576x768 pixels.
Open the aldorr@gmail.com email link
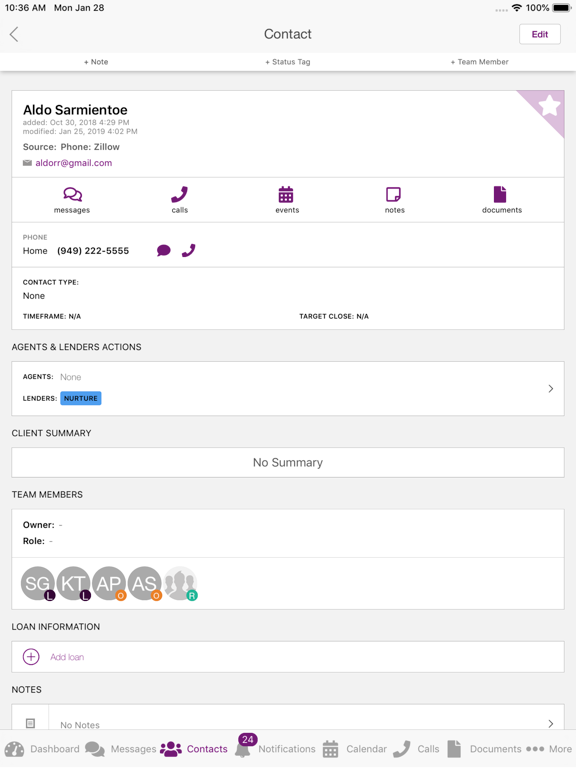[x=73, y=163]
